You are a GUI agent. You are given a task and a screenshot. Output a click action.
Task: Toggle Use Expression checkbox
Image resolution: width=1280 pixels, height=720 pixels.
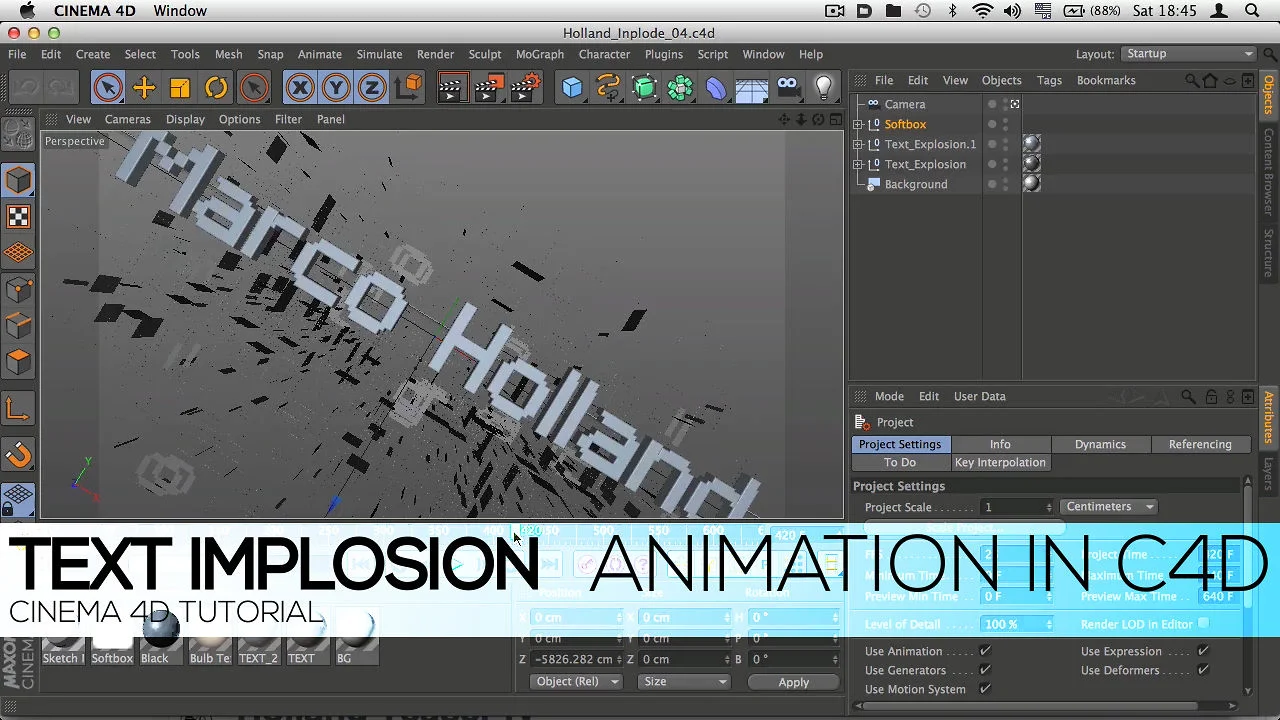1203,651
